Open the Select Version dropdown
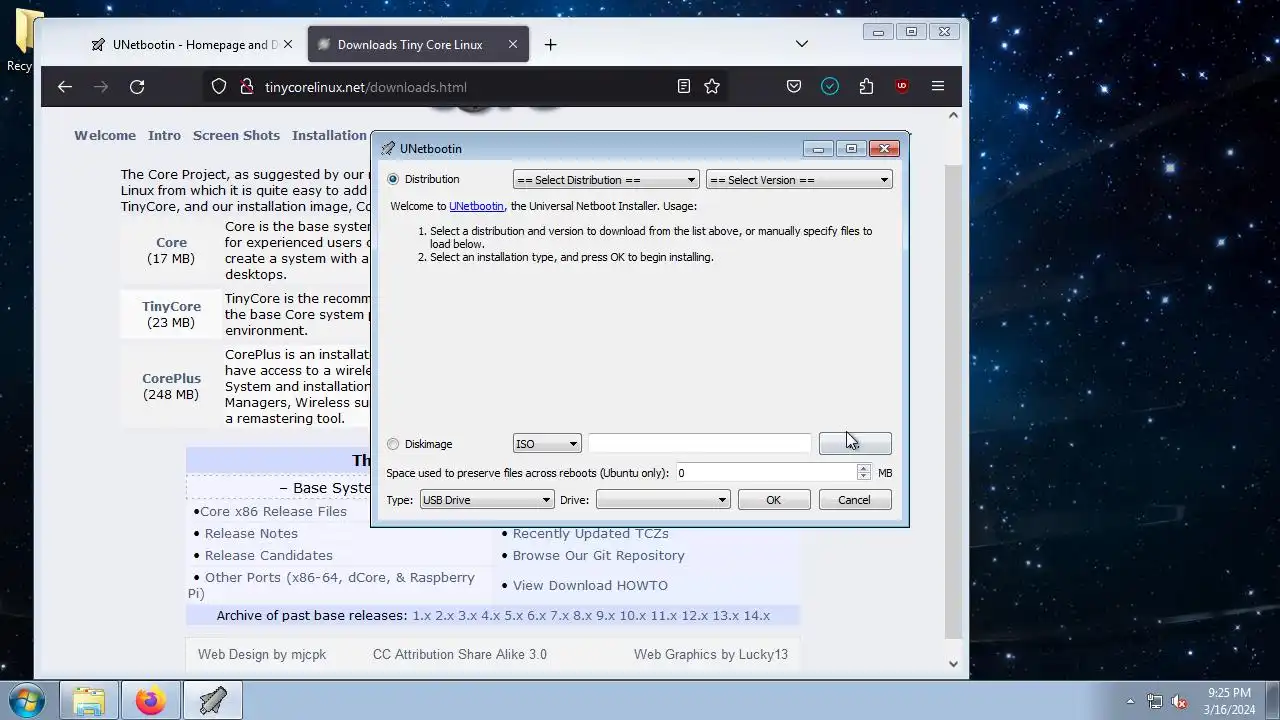This screenshot has height=720, width=1280. (799, 180)
